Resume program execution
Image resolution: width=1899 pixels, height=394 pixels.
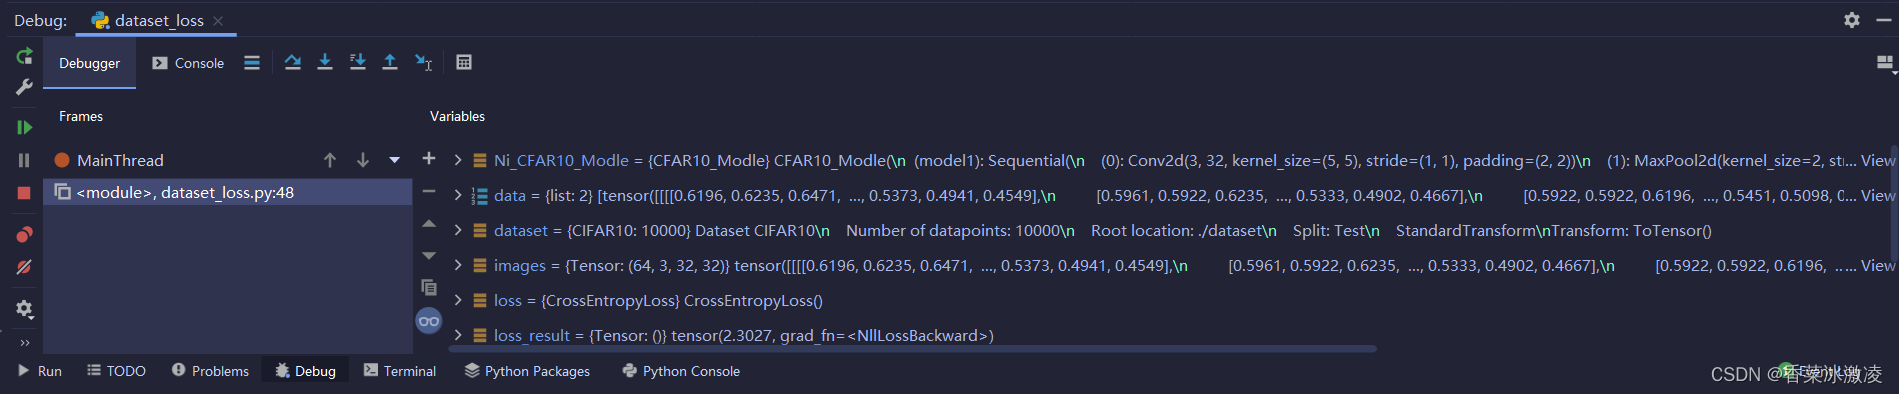point(24,127)
